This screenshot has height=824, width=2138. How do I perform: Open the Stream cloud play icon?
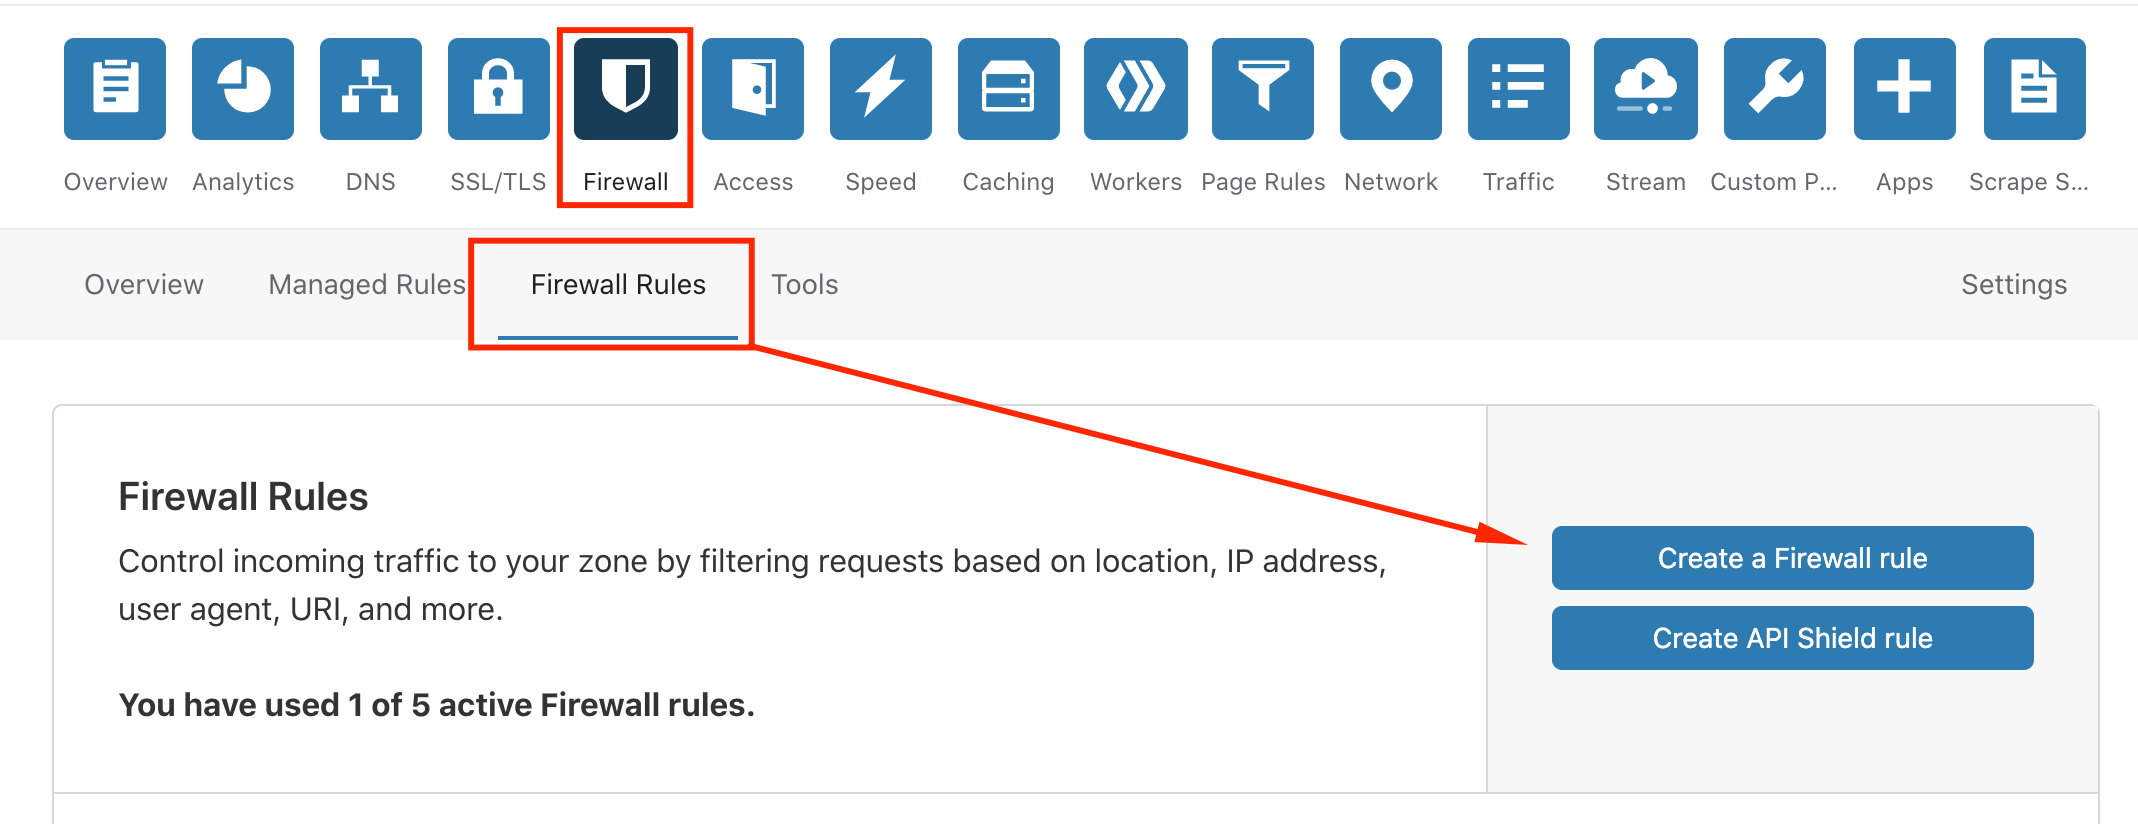pos(1646,89)
